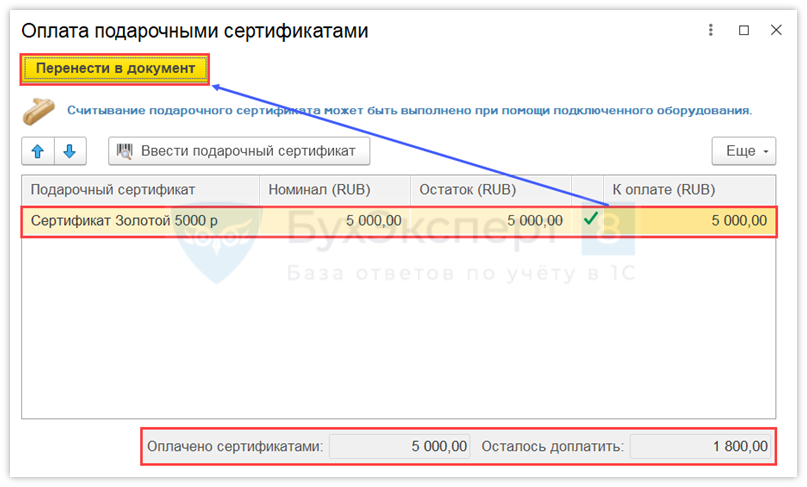Move the row down with the blue down arrow
Viewport: 807px width, 487px height.
pyautogui.click(x=69, y=151)
